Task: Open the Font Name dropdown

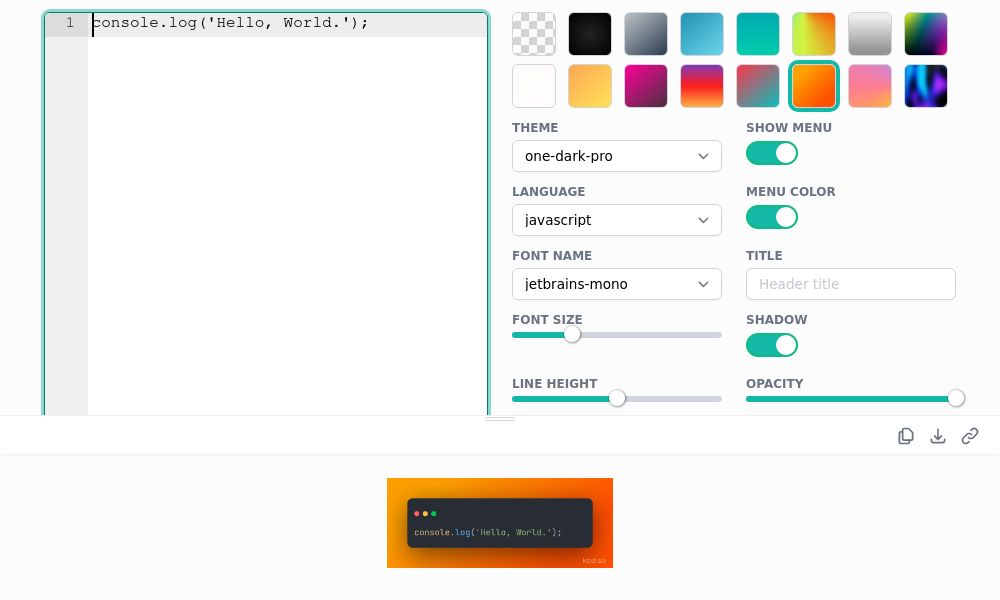Action: coord(617,284)
